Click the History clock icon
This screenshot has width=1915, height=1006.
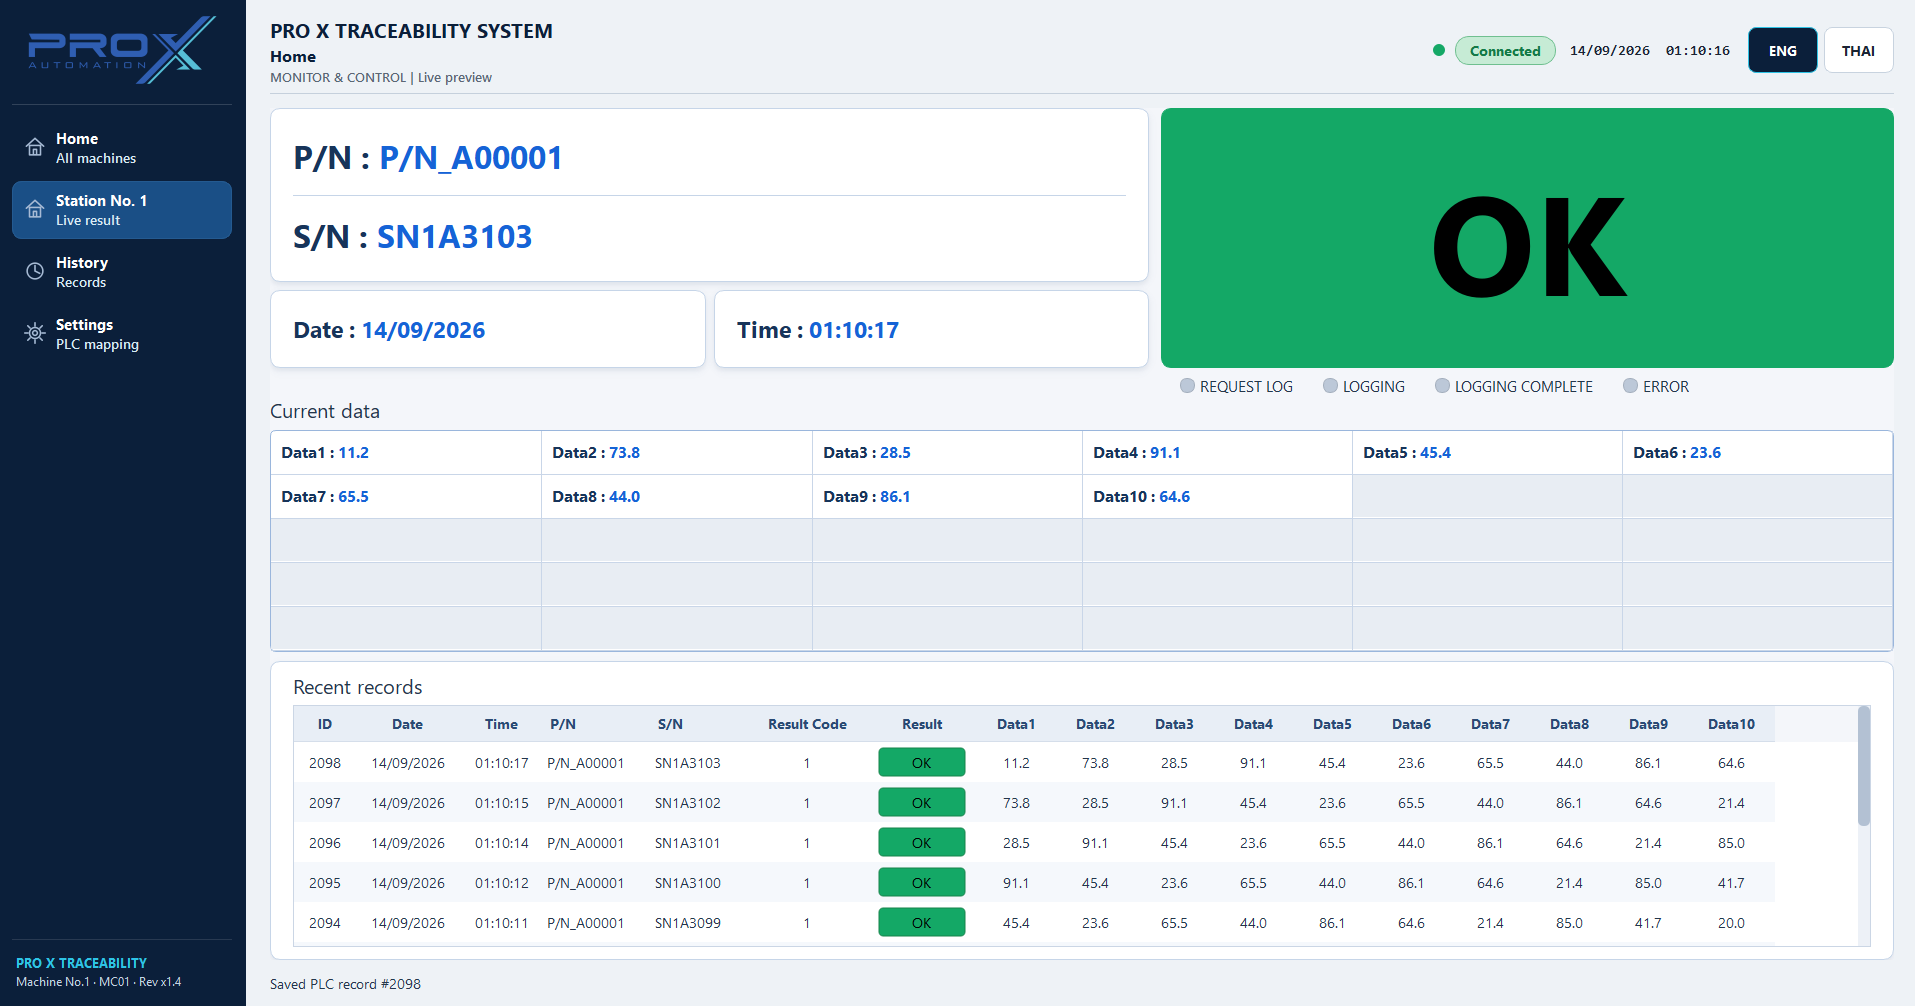(x=35, y=271)
